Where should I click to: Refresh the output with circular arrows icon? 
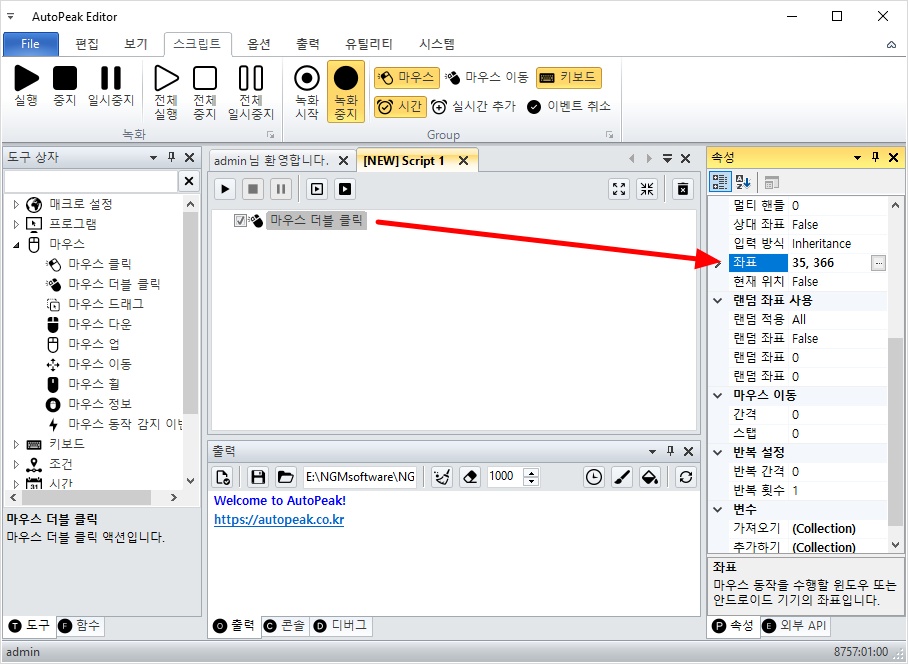(x=686, y=477)
